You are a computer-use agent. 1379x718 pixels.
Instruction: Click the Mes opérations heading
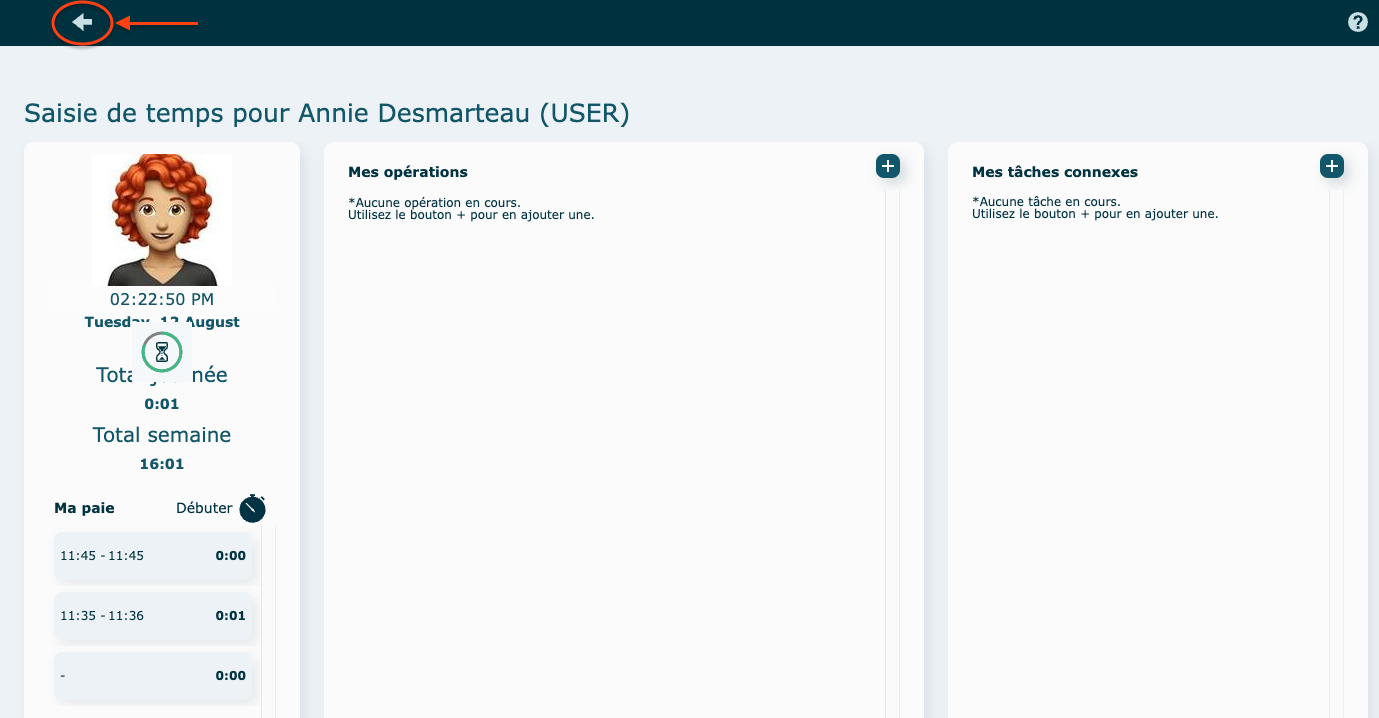coord(408,172)
